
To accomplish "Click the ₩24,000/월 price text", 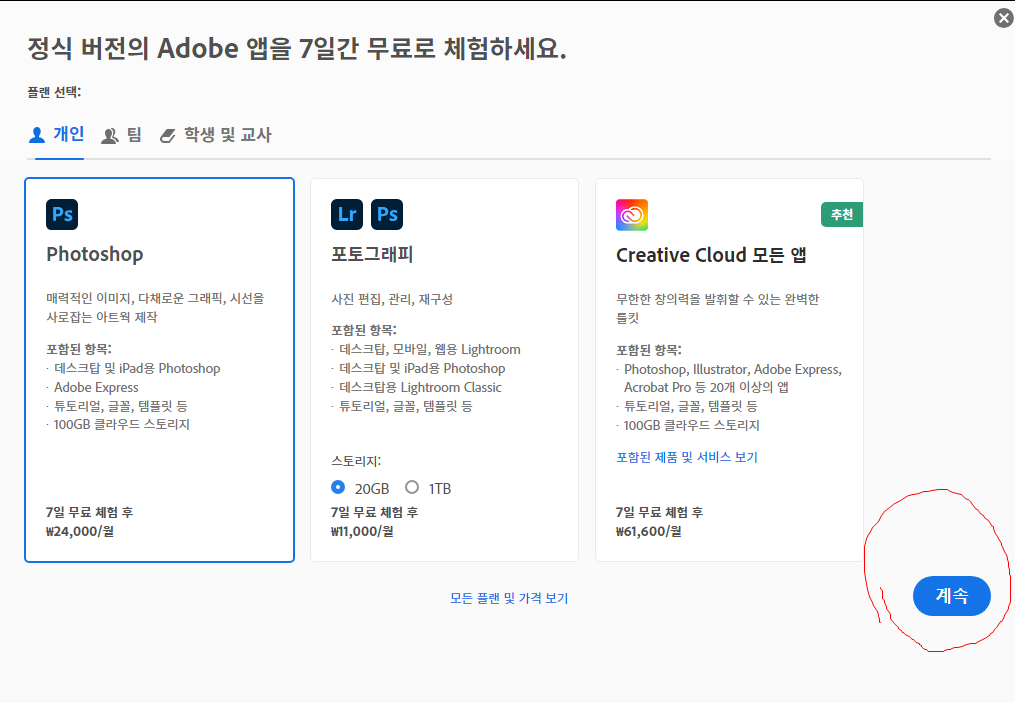I will tap(80, 531).
